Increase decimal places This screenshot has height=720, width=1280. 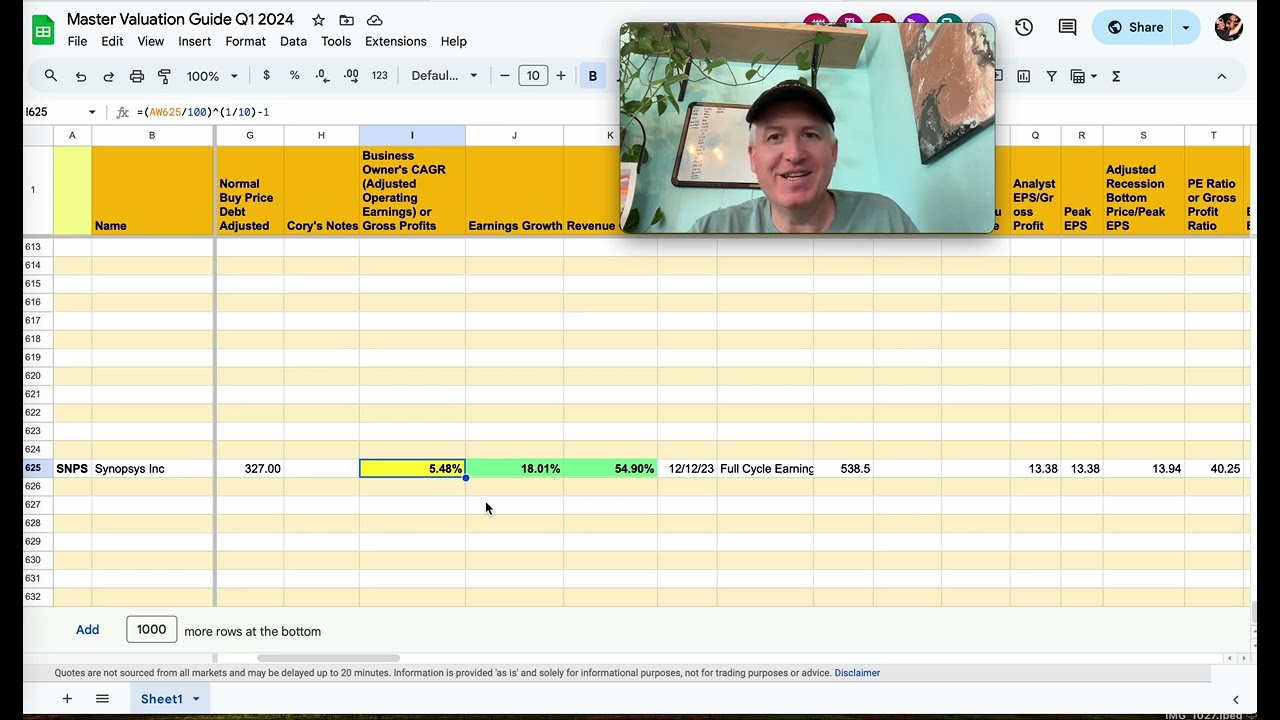(x=351, y=76)
